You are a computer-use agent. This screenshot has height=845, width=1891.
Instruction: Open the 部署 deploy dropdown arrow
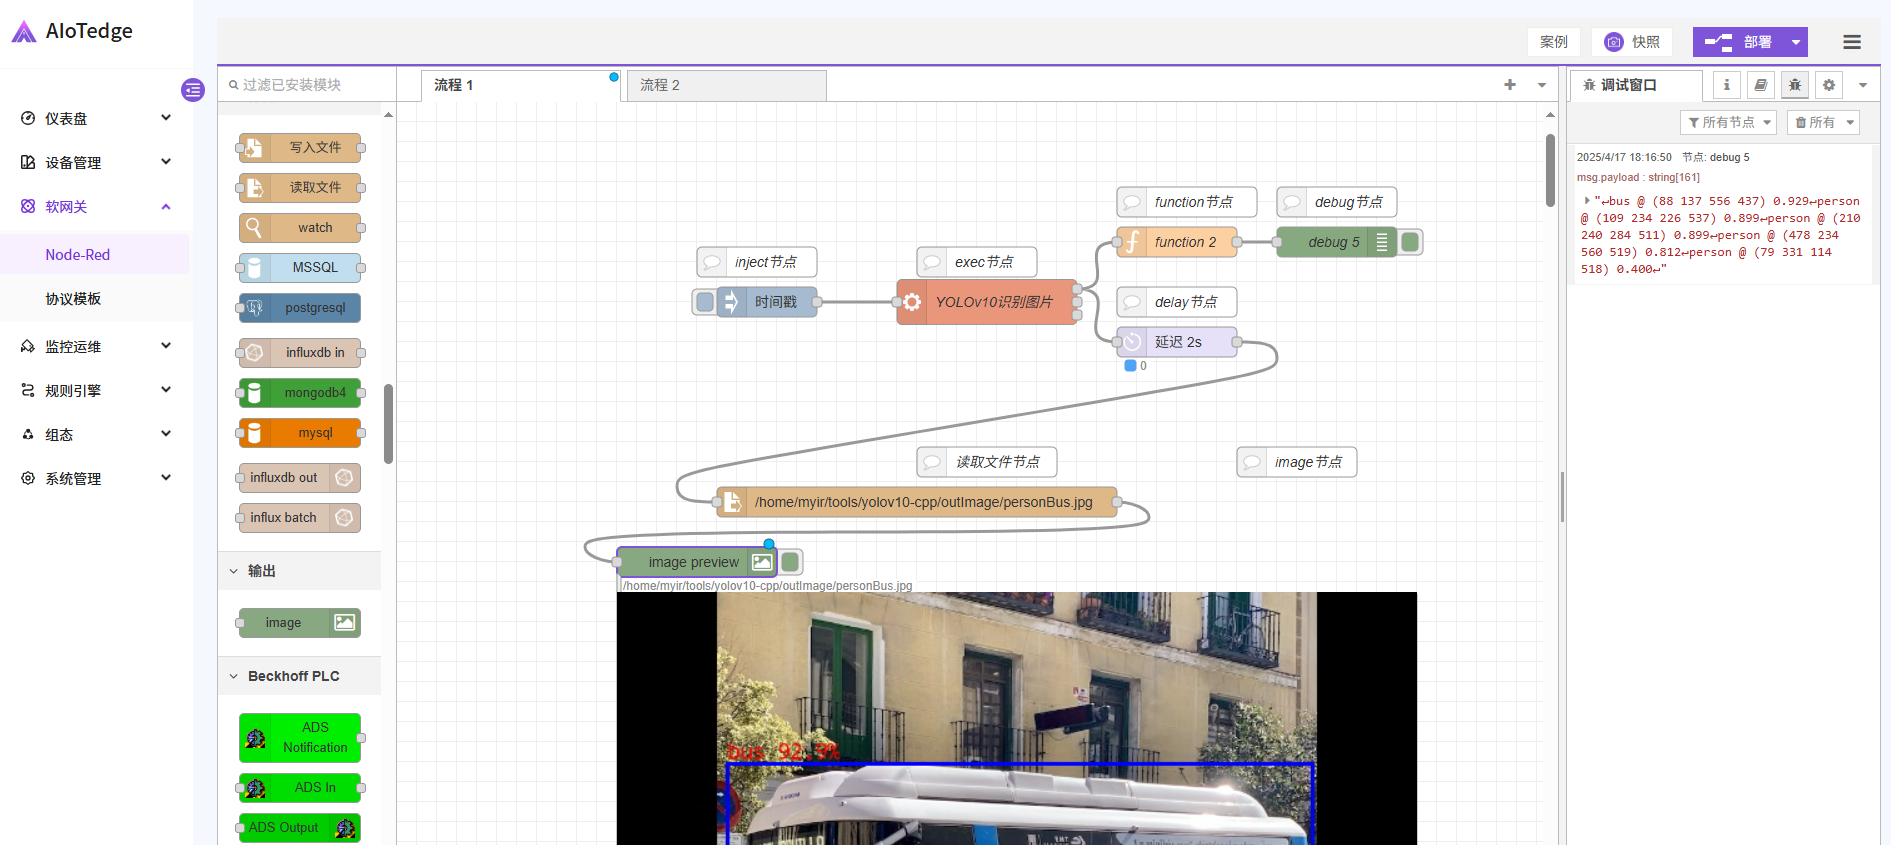[x=1796, y=42]
